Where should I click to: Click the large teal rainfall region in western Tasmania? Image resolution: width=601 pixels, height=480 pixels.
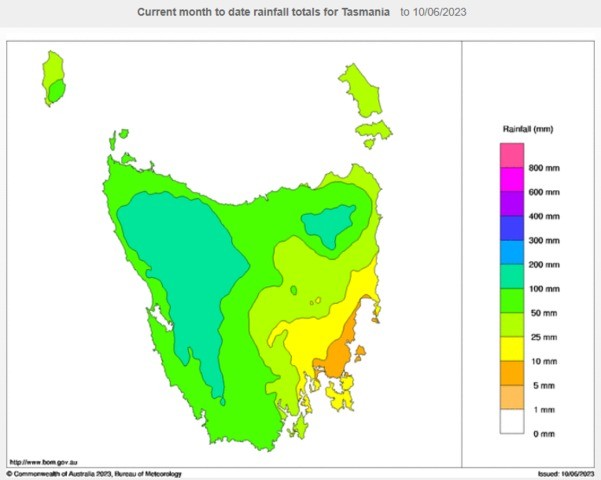point(185,270)
